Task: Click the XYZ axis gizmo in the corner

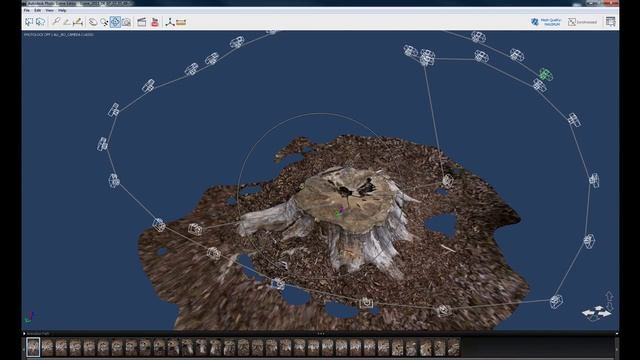Action: [x=29, y=317]
